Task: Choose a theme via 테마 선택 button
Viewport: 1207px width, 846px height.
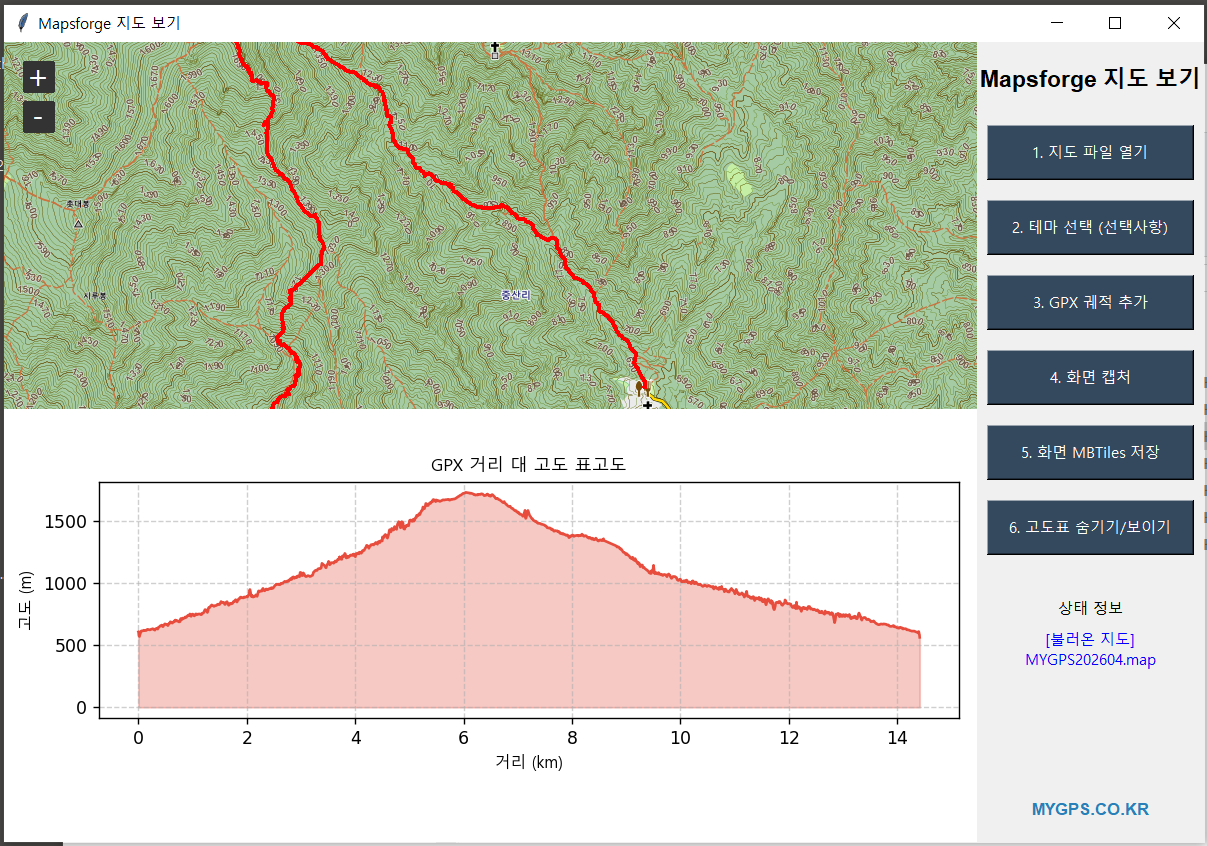Action: [1090, 227]
